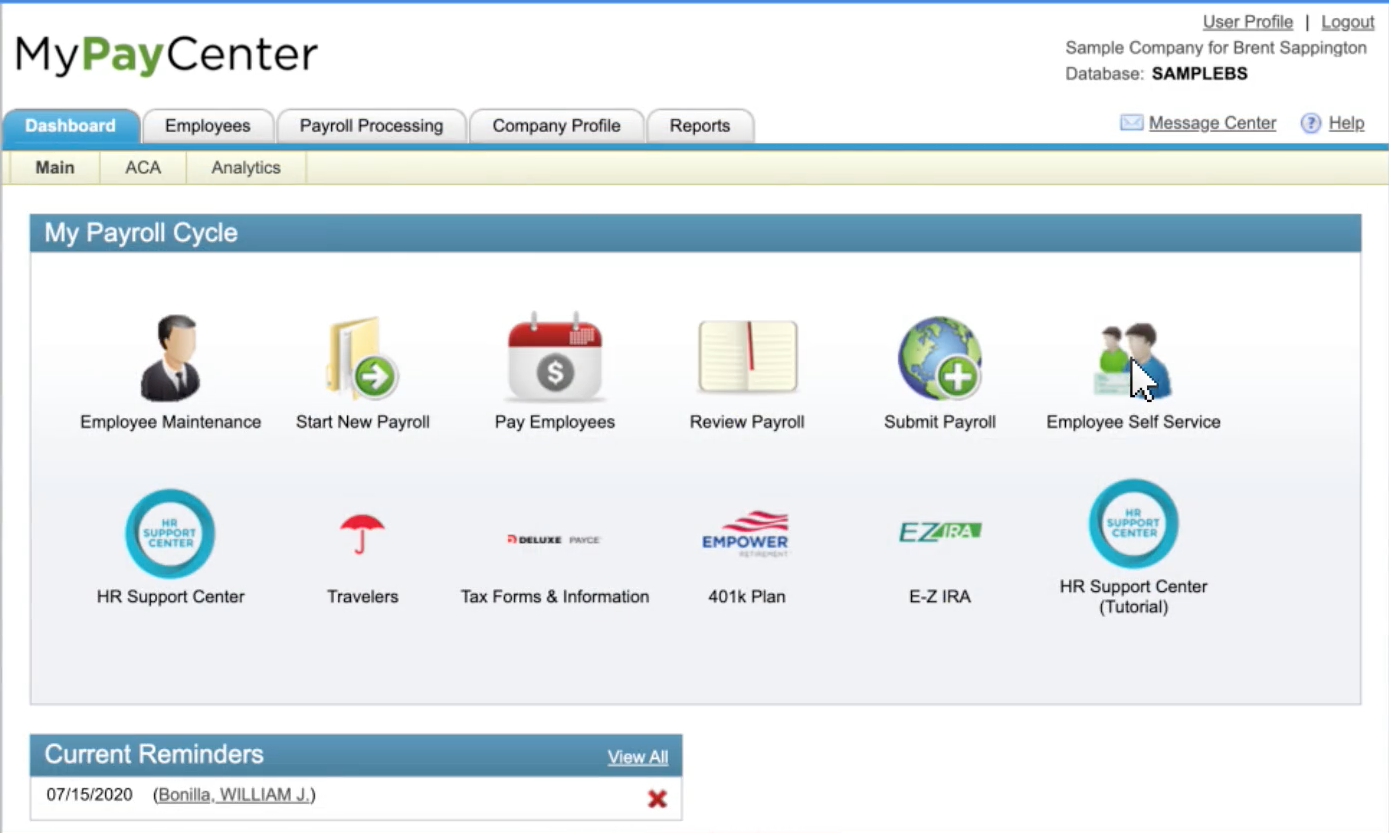Click the Start New Payroll label
This screenshot has height=833, width=1389.
(362, 422)
